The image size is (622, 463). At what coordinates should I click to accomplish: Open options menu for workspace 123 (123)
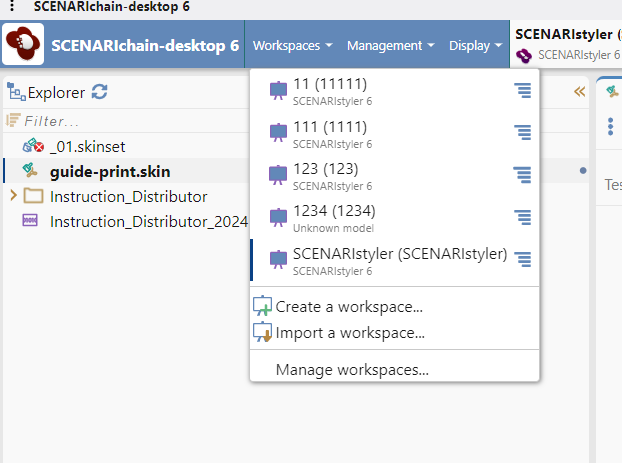(523, 175)
